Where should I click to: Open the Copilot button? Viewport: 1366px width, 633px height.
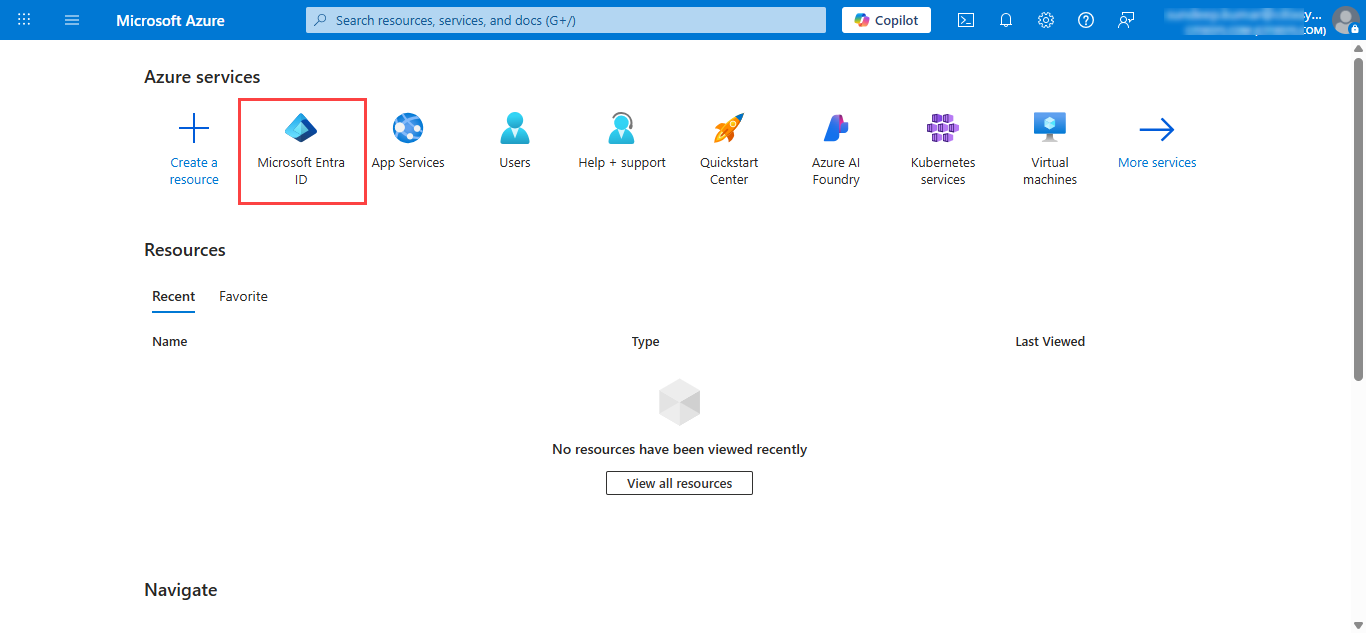click(886, 20)
